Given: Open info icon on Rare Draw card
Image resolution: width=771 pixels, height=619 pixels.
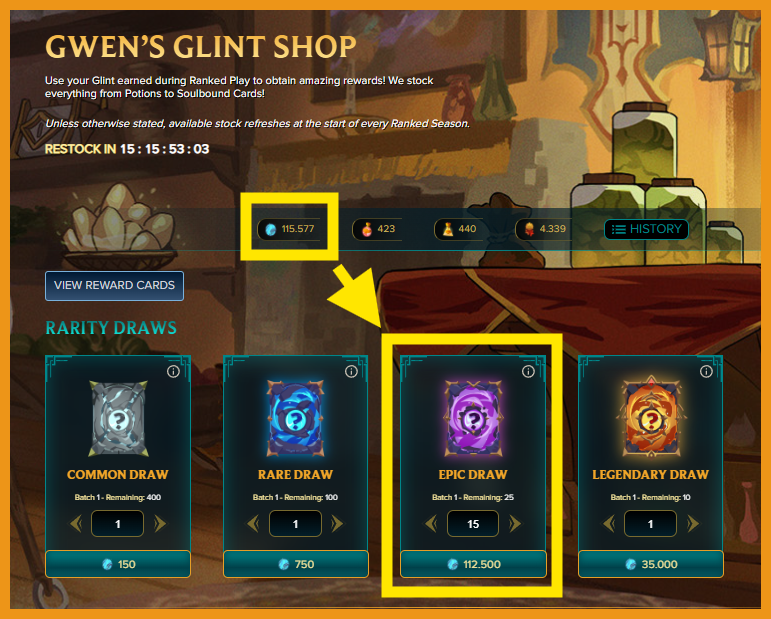Looking at the screenshot, I should pos(351,372).
